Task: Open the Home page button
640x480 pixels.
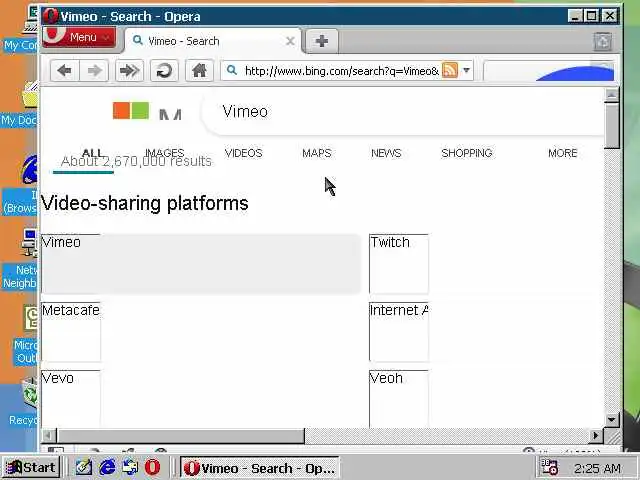Action: pos(199,71)
